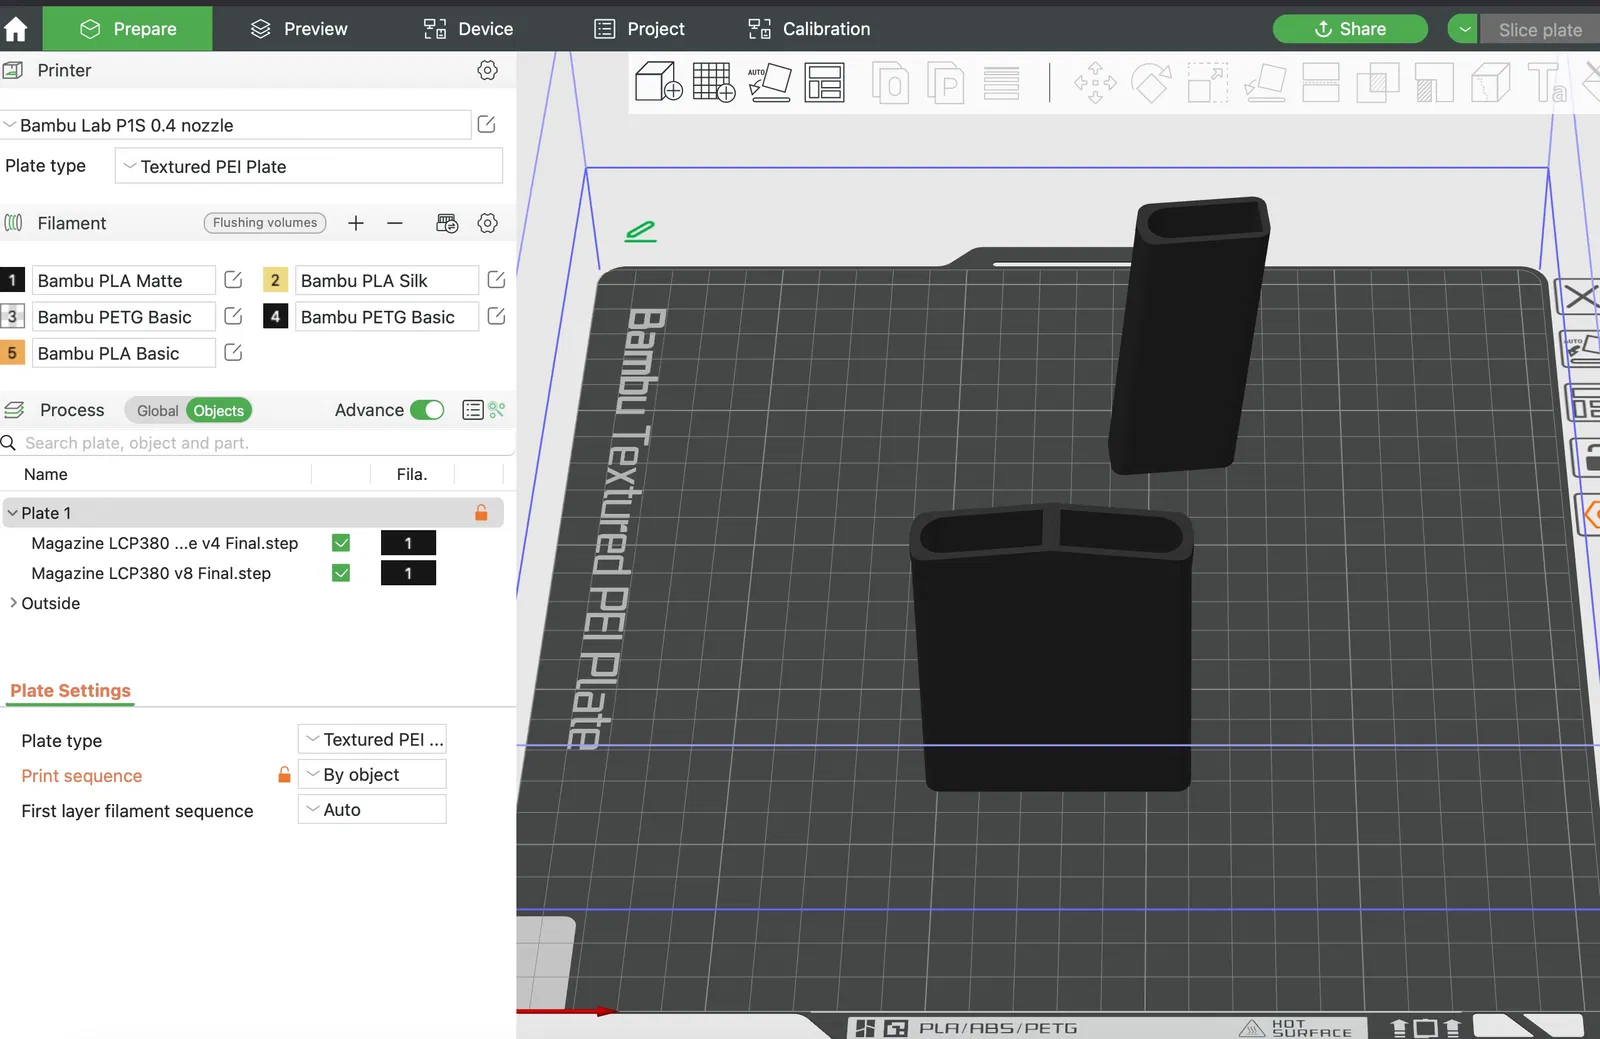Click the Auto orient toolbar icon

pyautogui.click(x=769, y=82)
